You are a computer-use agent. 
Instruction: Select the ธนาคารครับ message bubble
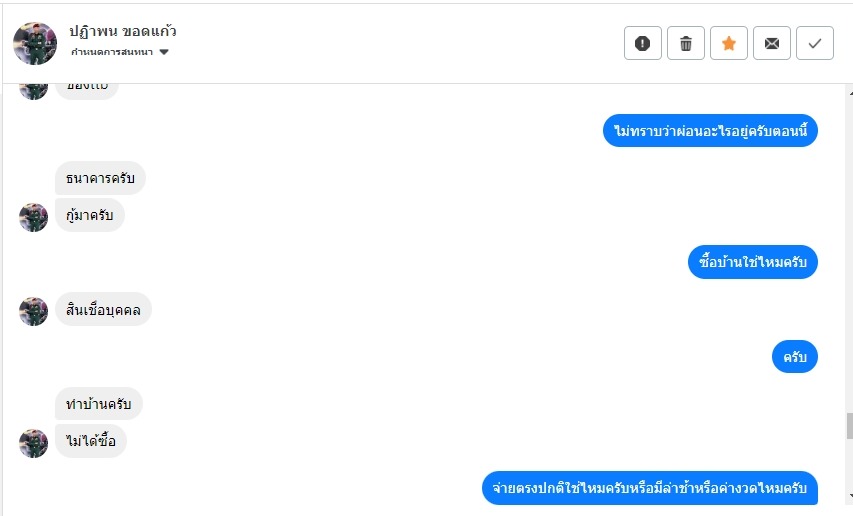click(x=100, y=178)
